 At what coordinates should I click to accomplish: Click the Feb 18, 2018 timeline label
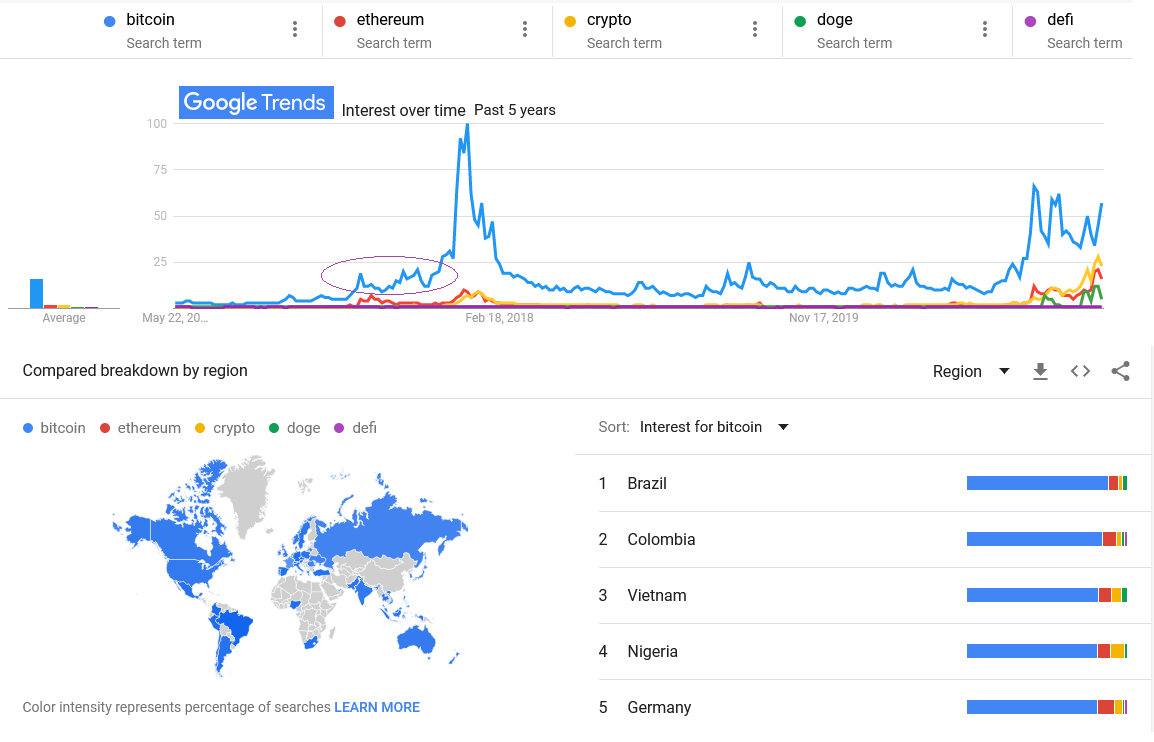499,318
